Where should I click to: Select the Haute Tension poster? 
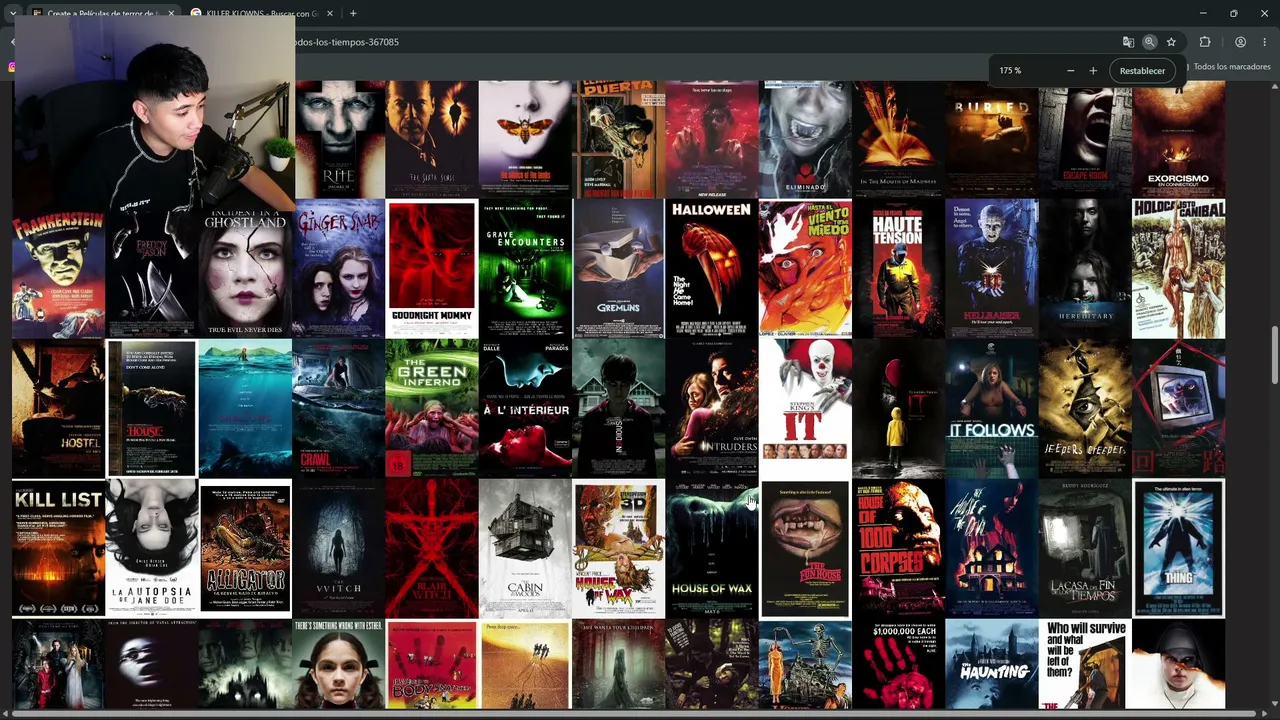[898, 269]
